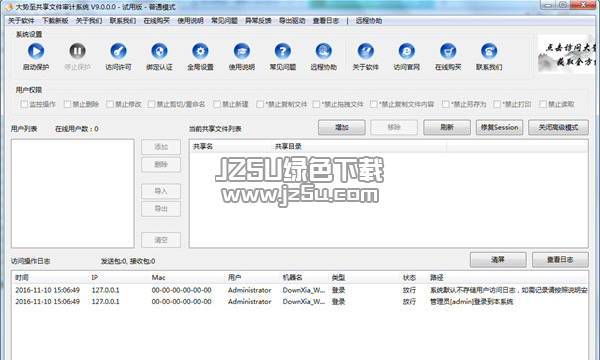Open the 关于软件 menu item
The image size is (600, 360).
[x=21, y=21]
